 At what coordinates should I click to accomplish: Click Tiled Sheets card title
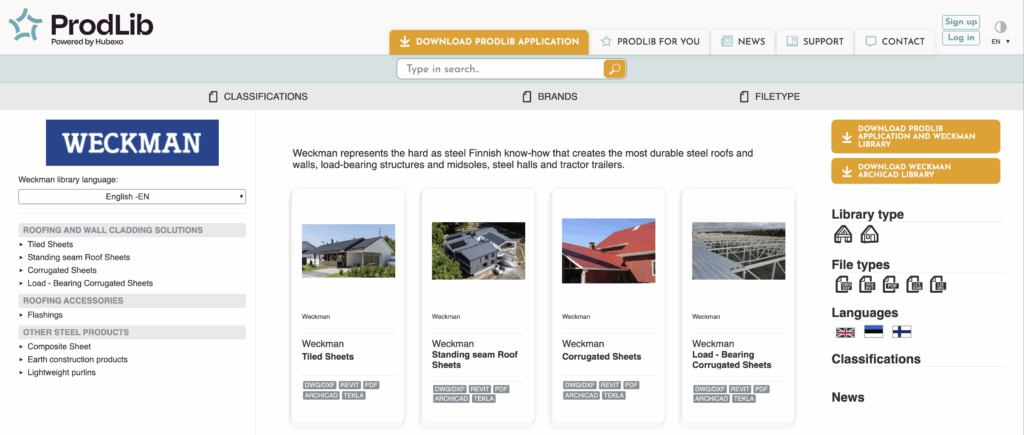(x=328, y=357)
